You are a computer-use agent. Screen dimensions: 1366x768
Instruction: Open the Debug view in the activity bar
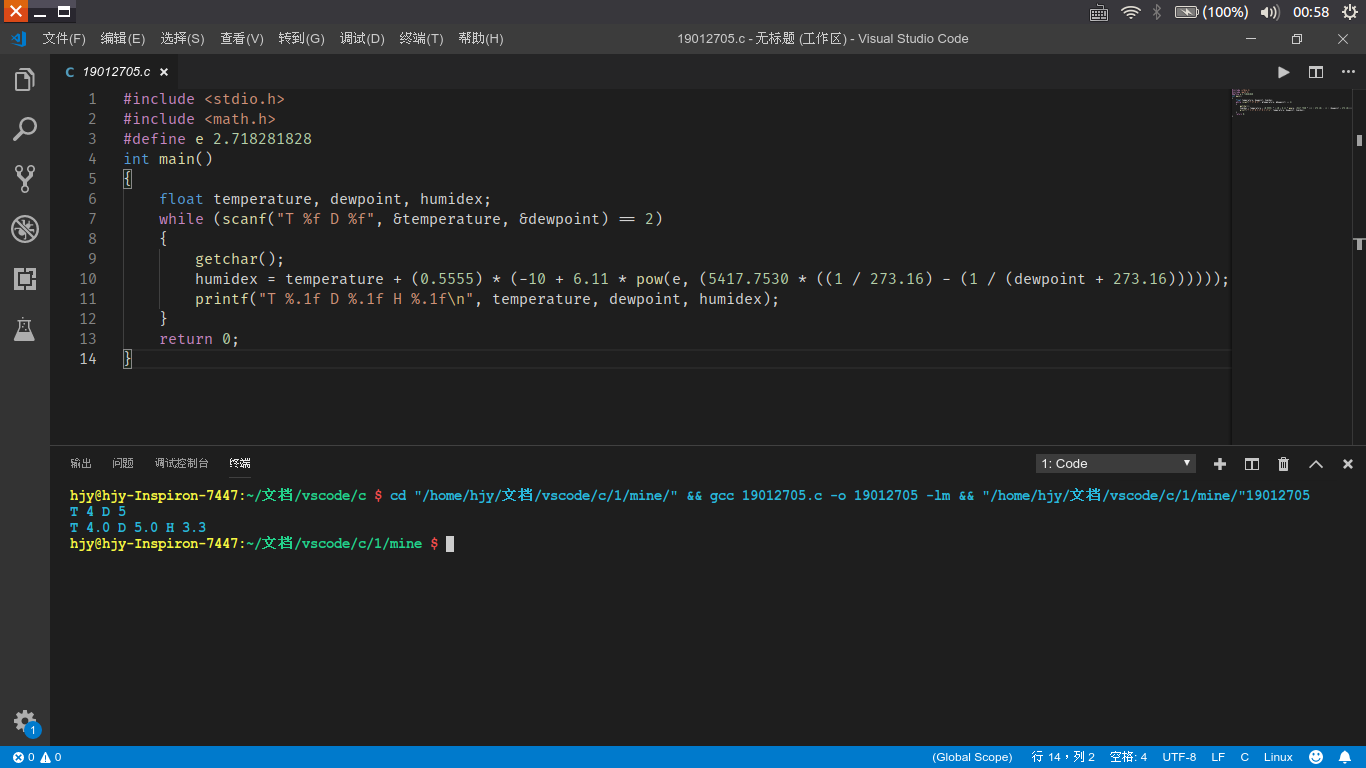[25, 229]
